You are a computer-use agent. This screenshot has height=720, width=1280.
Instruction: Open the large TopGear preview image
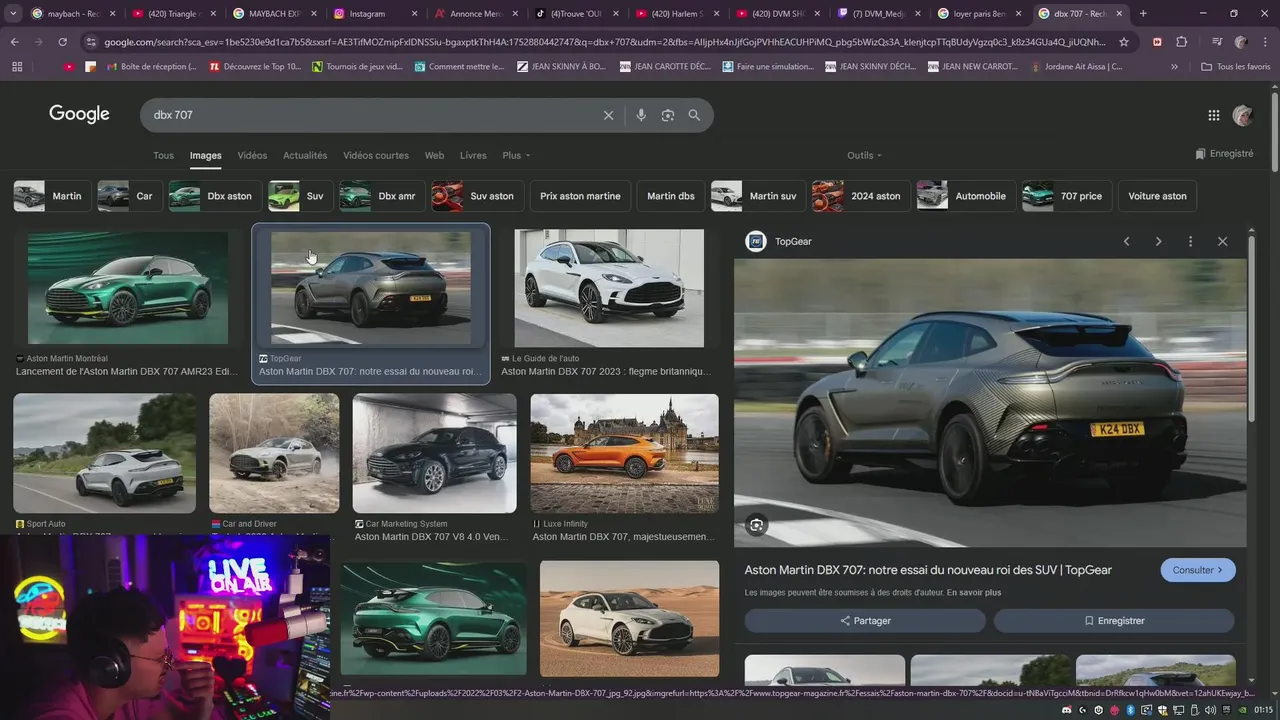pyautogui.click(x=990, y=403)
